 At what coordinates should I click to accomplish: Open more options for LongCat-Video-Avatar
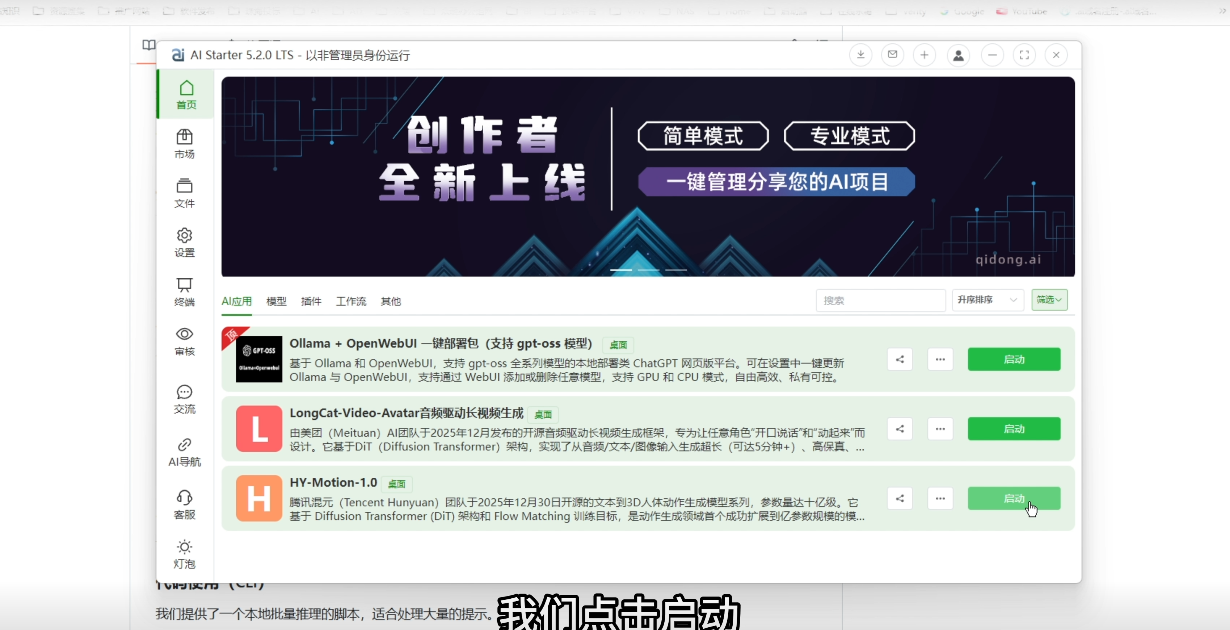(940, 429)
